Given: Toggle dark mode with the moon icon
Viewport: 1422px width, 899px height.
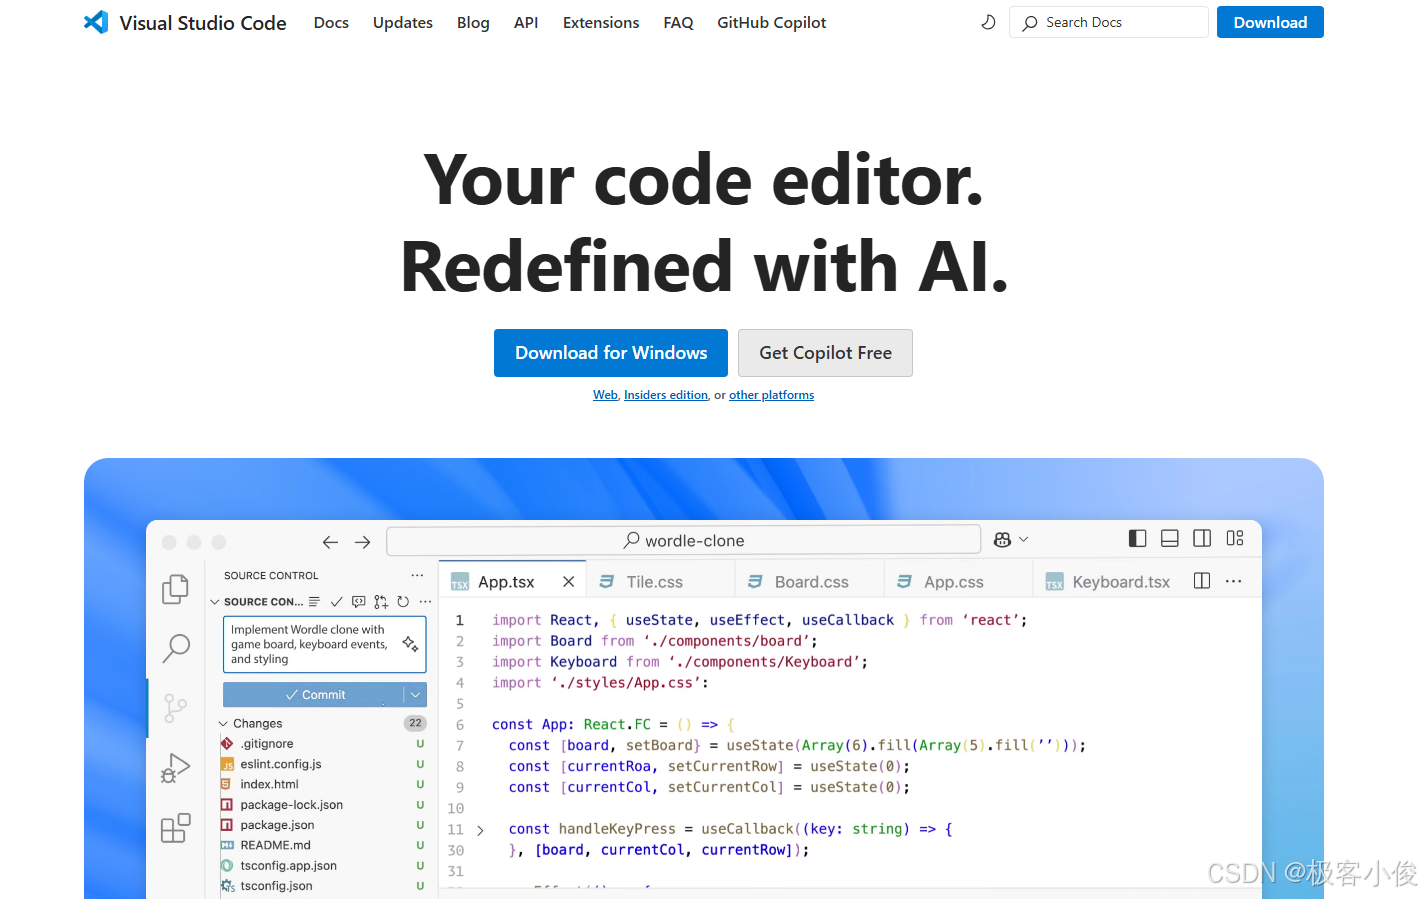Looking at the screenshot, I should pos(988,22).
